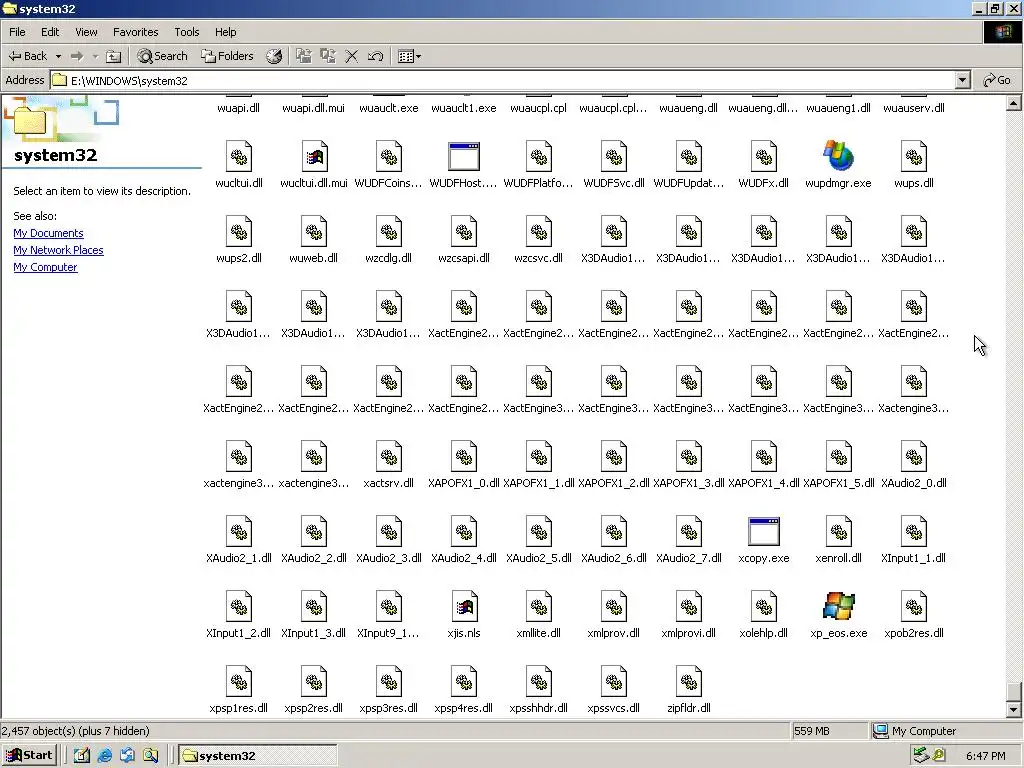The width and height of the screenshot is (1024, 768).
Task: Open the Start menu
Action: [29, 756]
